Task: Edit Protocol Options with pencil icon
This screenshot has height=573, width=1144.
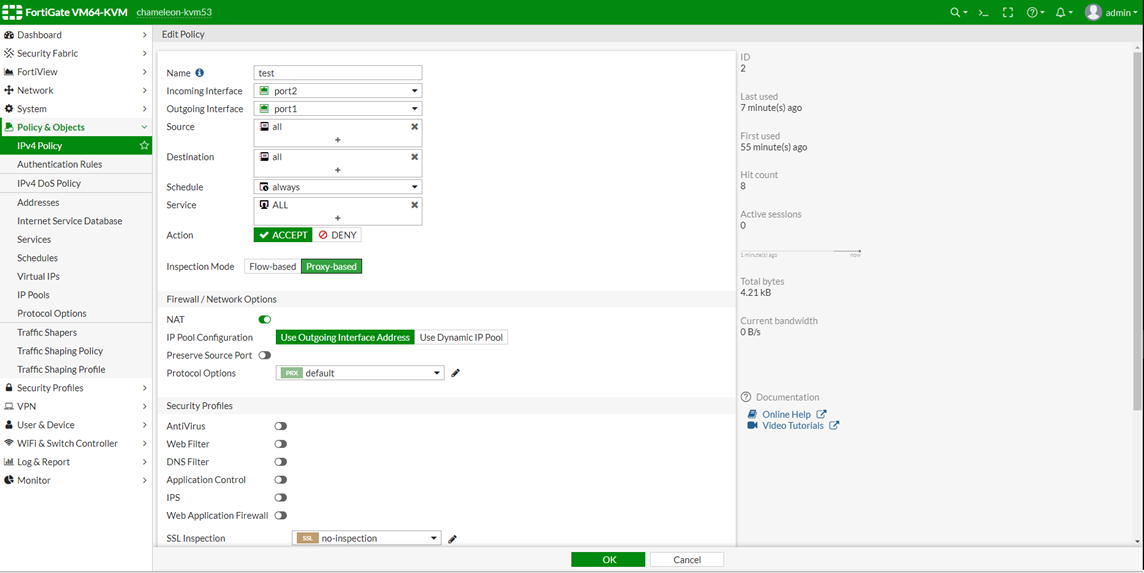Action: pyautogui.click(x=456, y=373)
